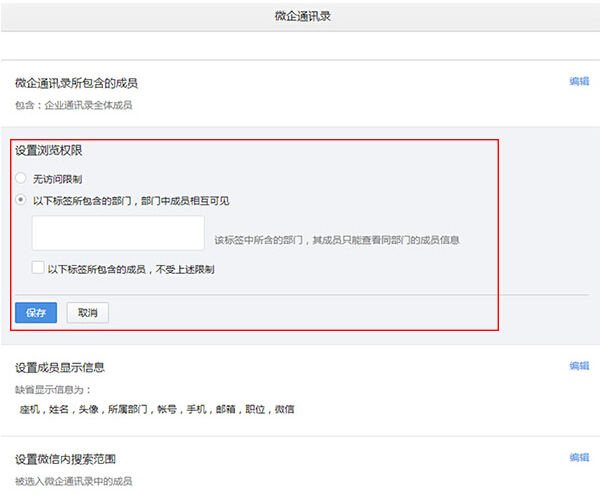
Task: Select the 以下标签所包含的部门 radio option
Action: (20, 200)
